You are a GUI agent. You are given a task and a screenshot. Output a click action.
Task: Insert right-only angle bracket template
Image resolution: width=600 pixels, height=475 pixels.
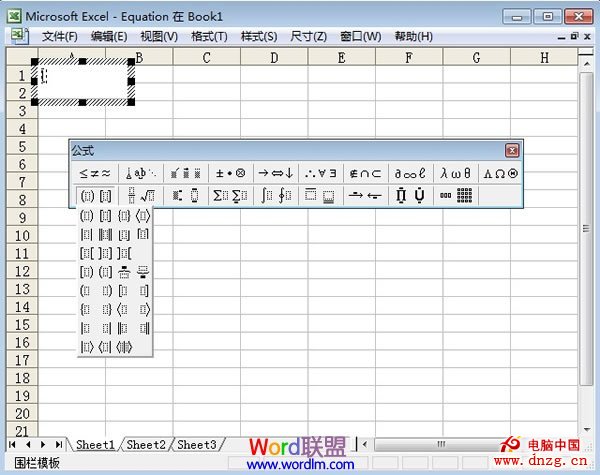[x=145, y=309]
